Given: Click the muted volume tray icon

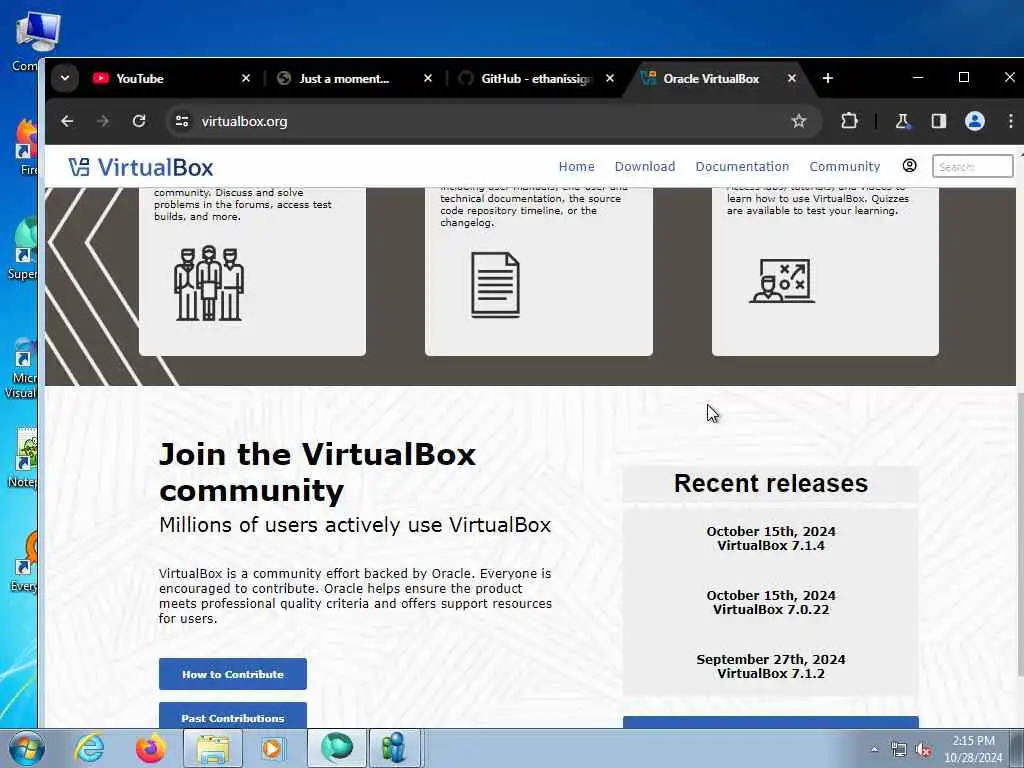Looking at the screenshot, I should click(x=923, y=750).
